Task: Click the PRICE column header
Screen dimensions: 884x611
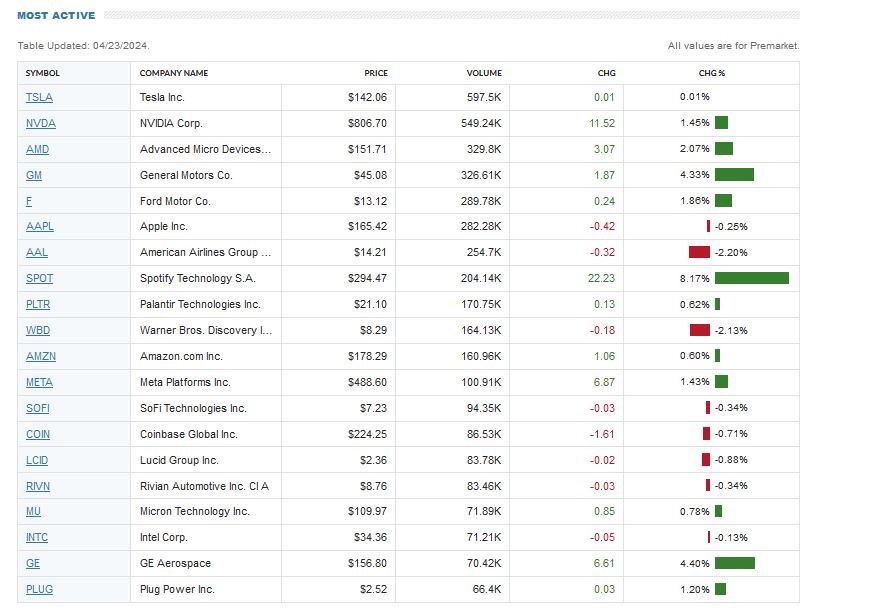Action: 376,73
